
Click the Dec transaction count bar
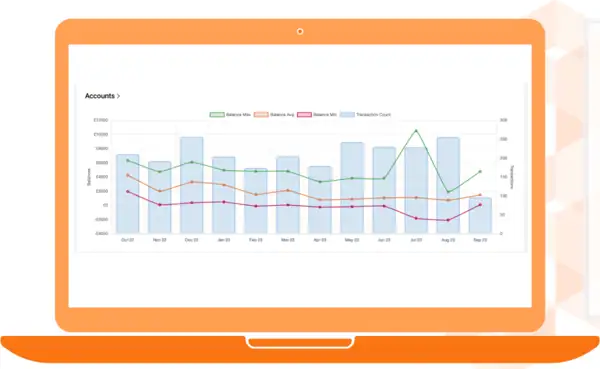click(x=192, y=185)
